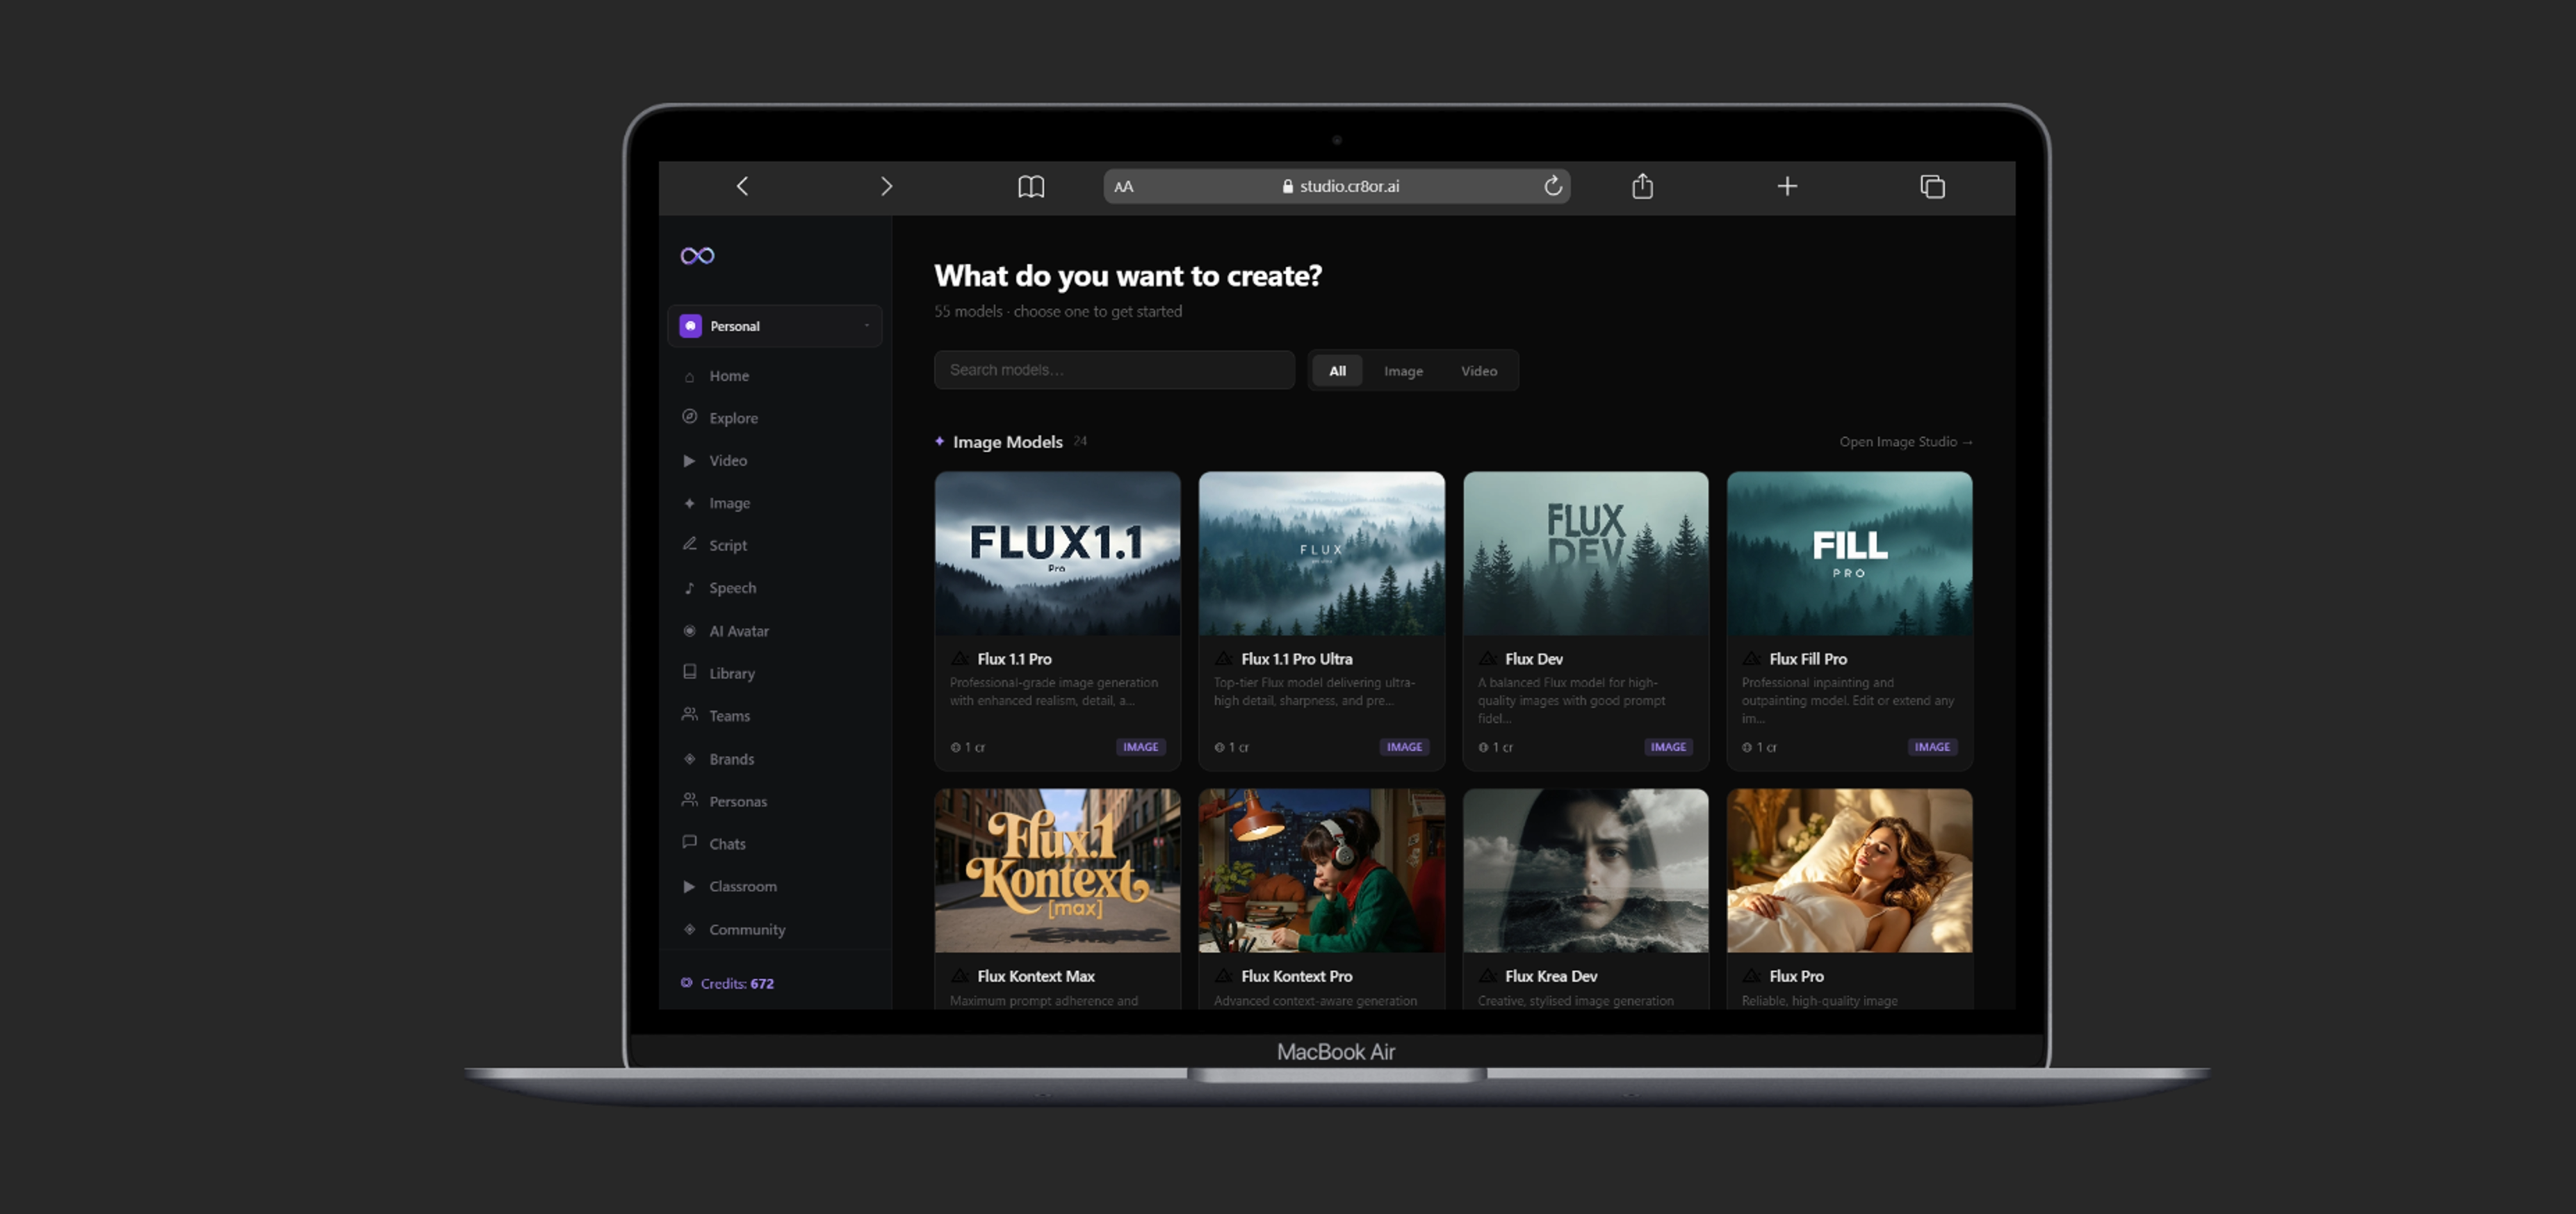
Task: Click the infinity logo in the sidebar
Action: [x=697, y=256]
